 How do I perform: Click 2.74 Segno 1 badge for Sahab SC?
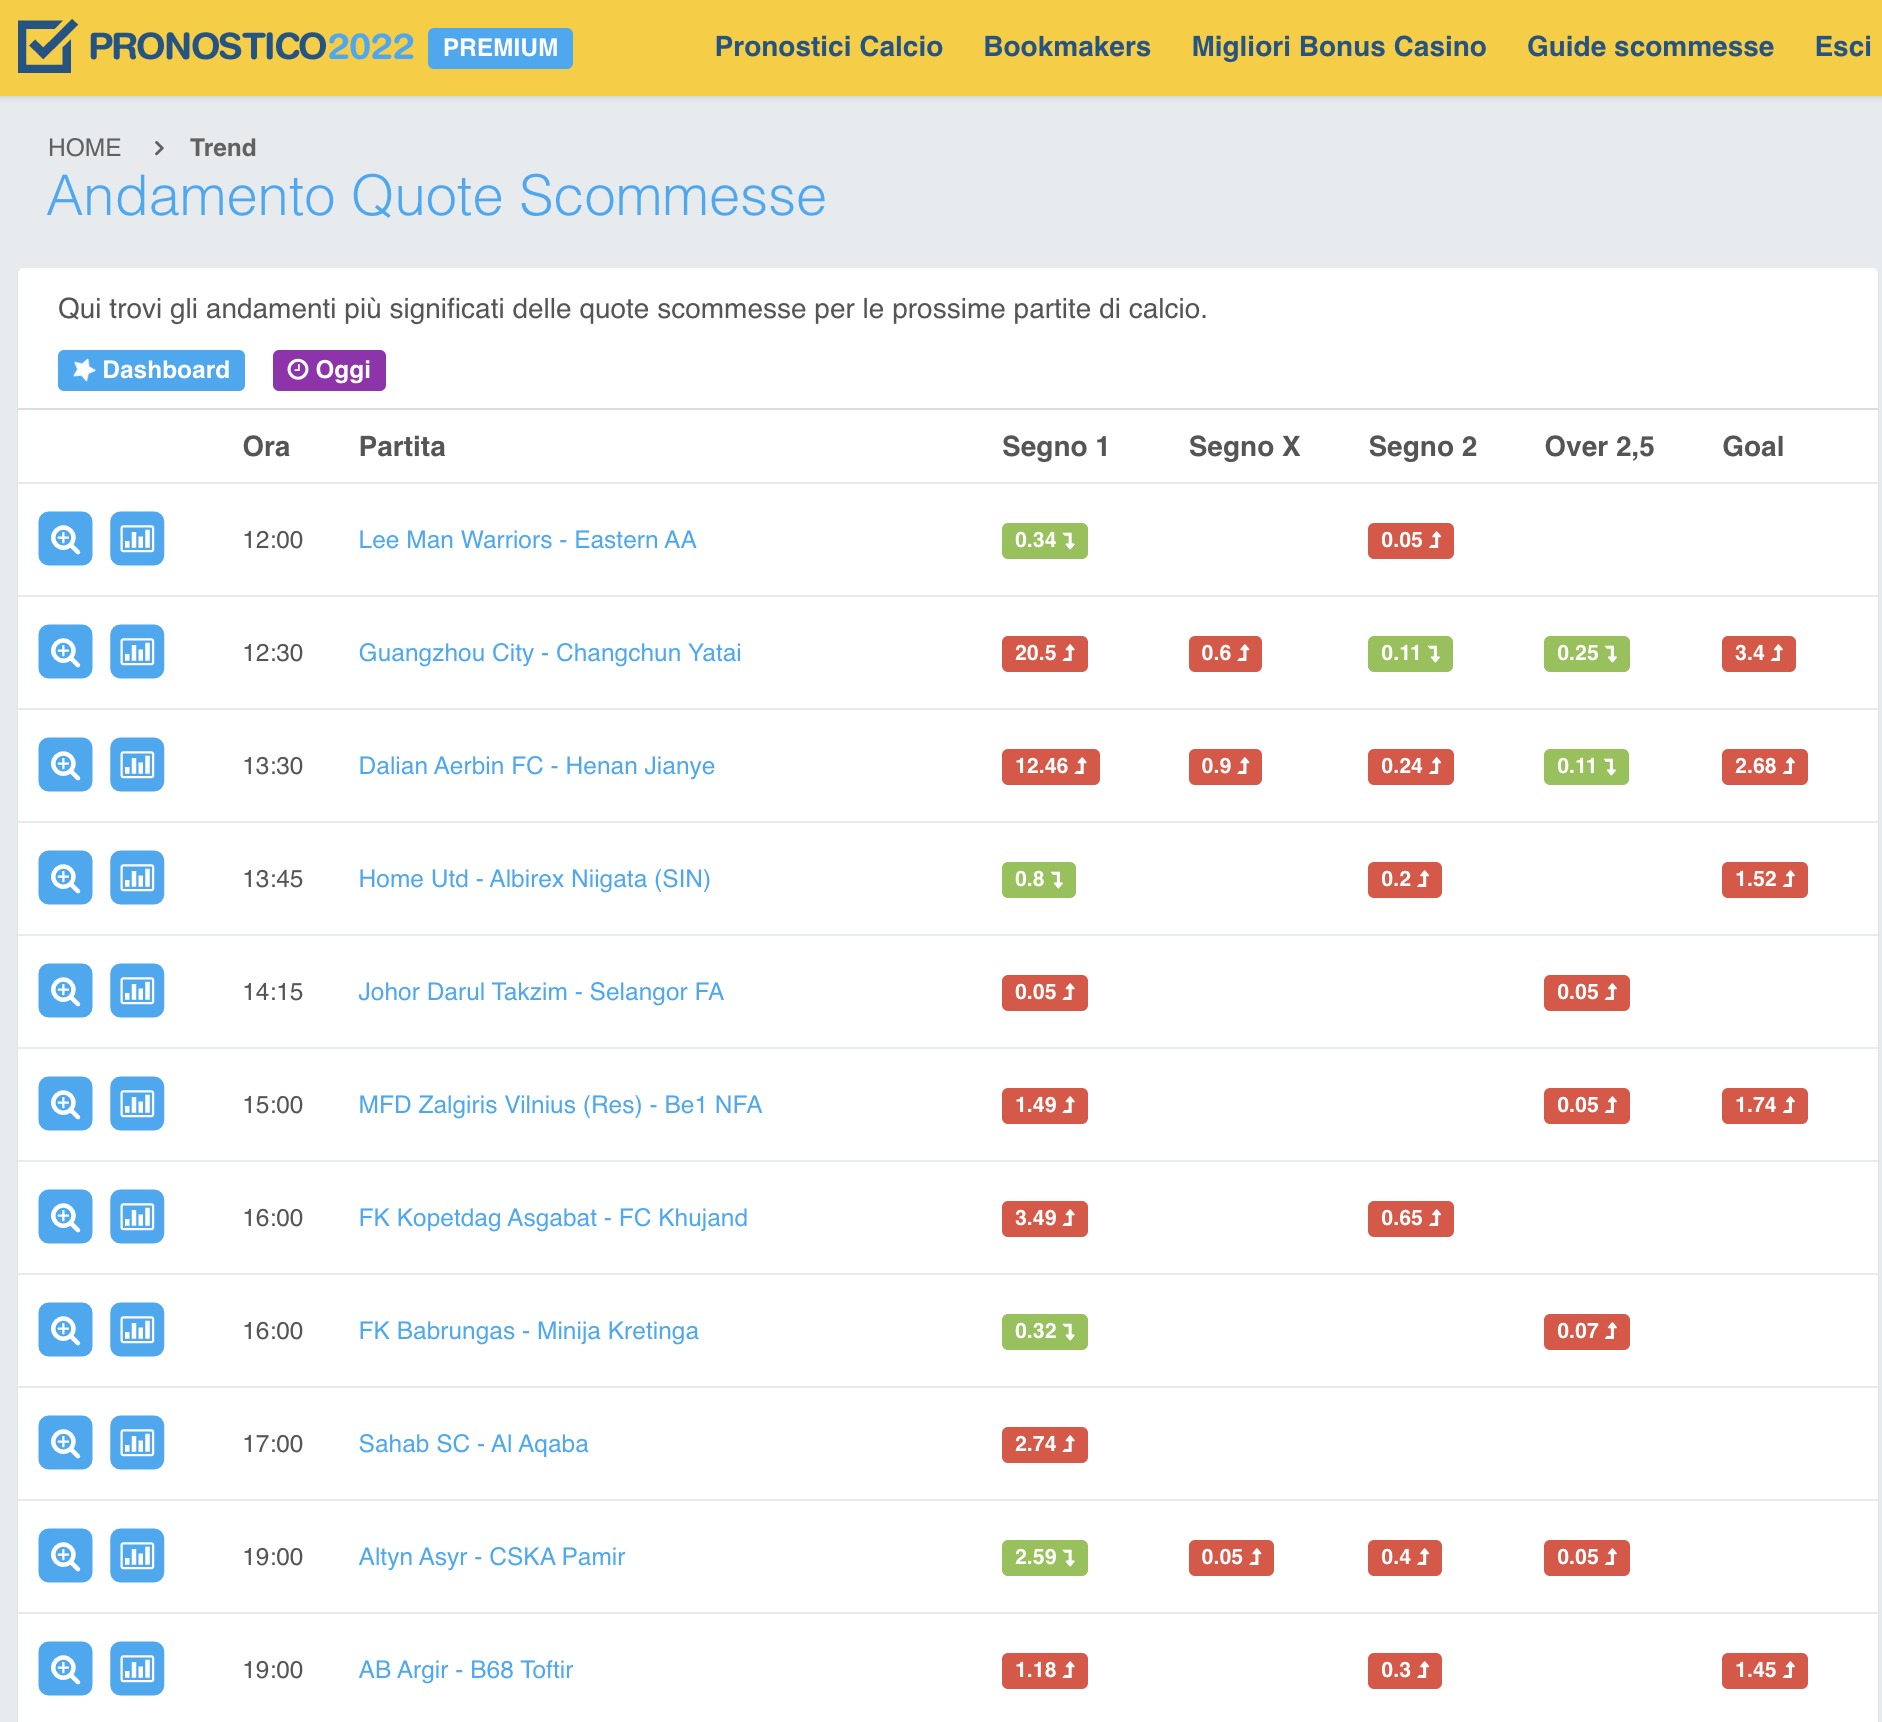tap(1044, 1444)
